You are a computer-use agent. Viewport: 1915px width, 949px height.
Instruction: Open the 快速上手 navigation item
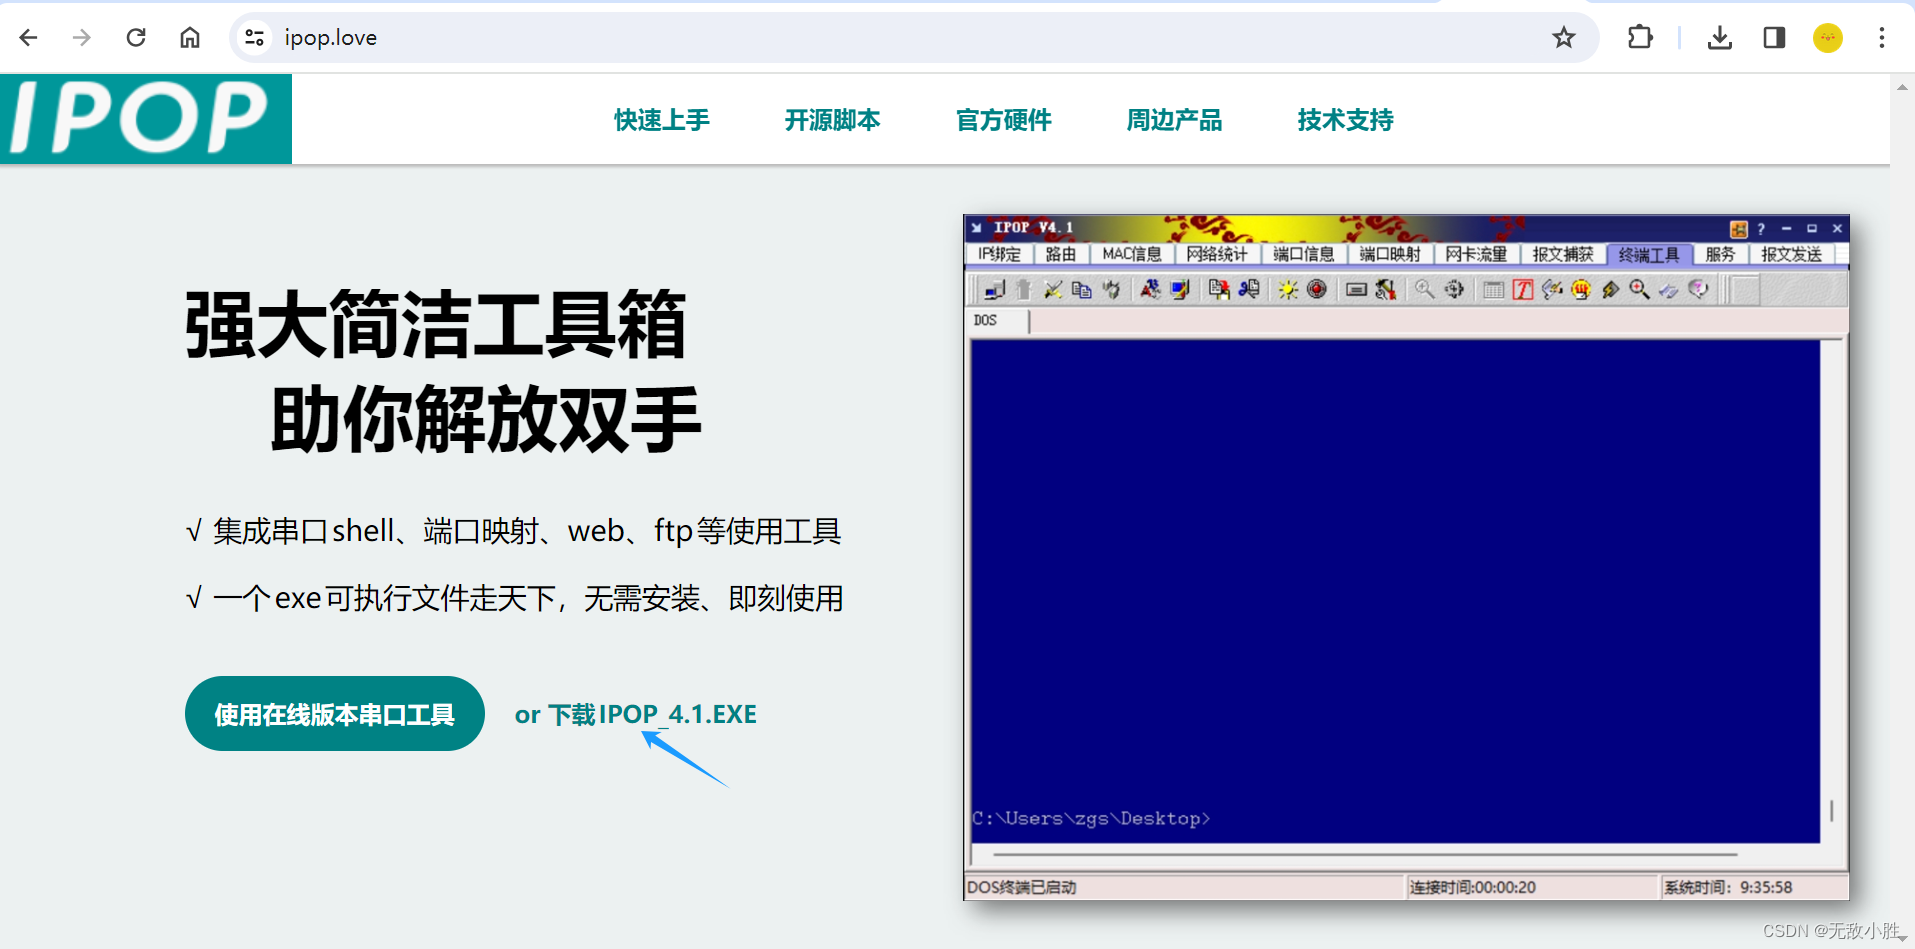tap(662, 120)
